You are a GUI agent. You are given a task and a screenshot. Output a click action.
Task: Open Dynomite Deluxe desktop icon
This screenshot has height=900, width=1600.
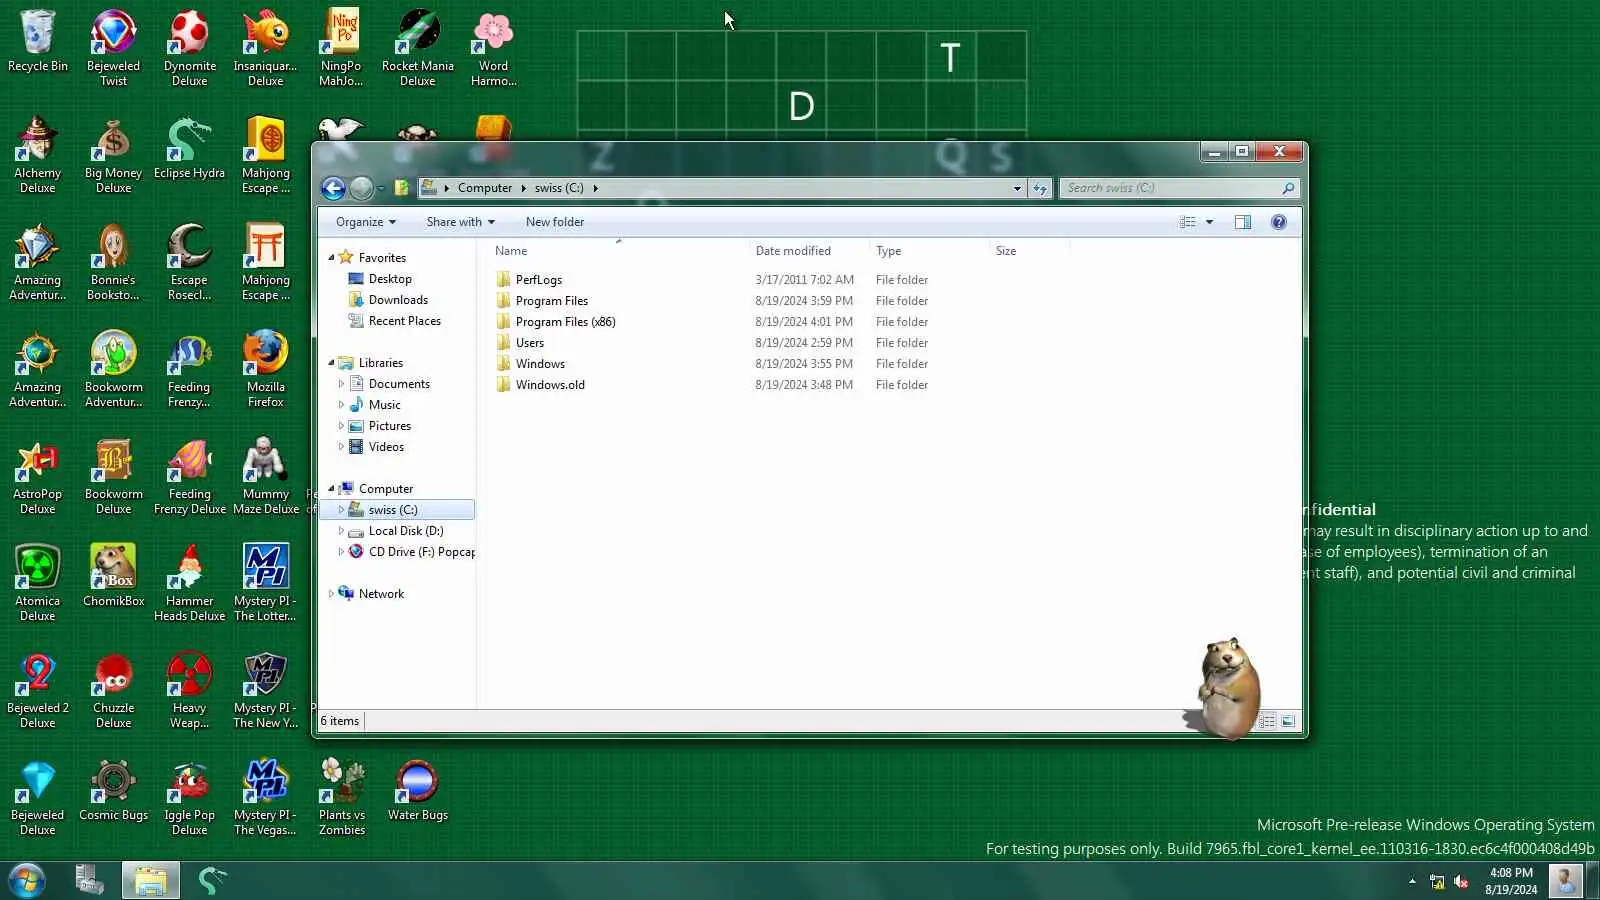189,47
